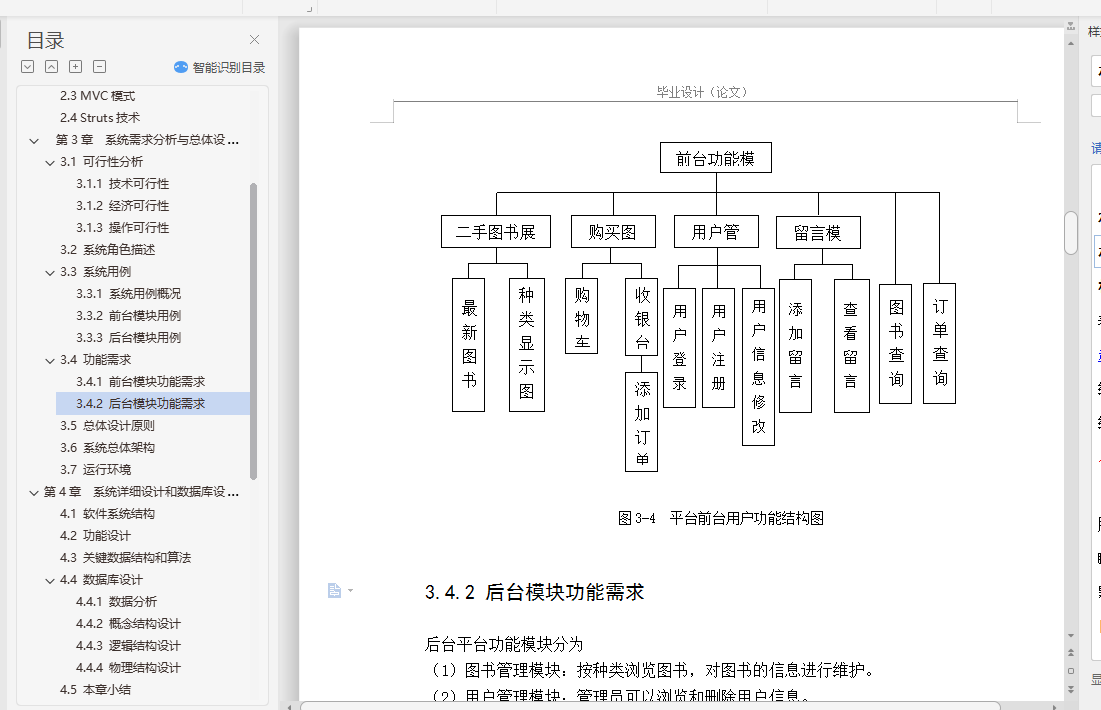Navigate to 3.5 总体设计原则

point(107,426)
